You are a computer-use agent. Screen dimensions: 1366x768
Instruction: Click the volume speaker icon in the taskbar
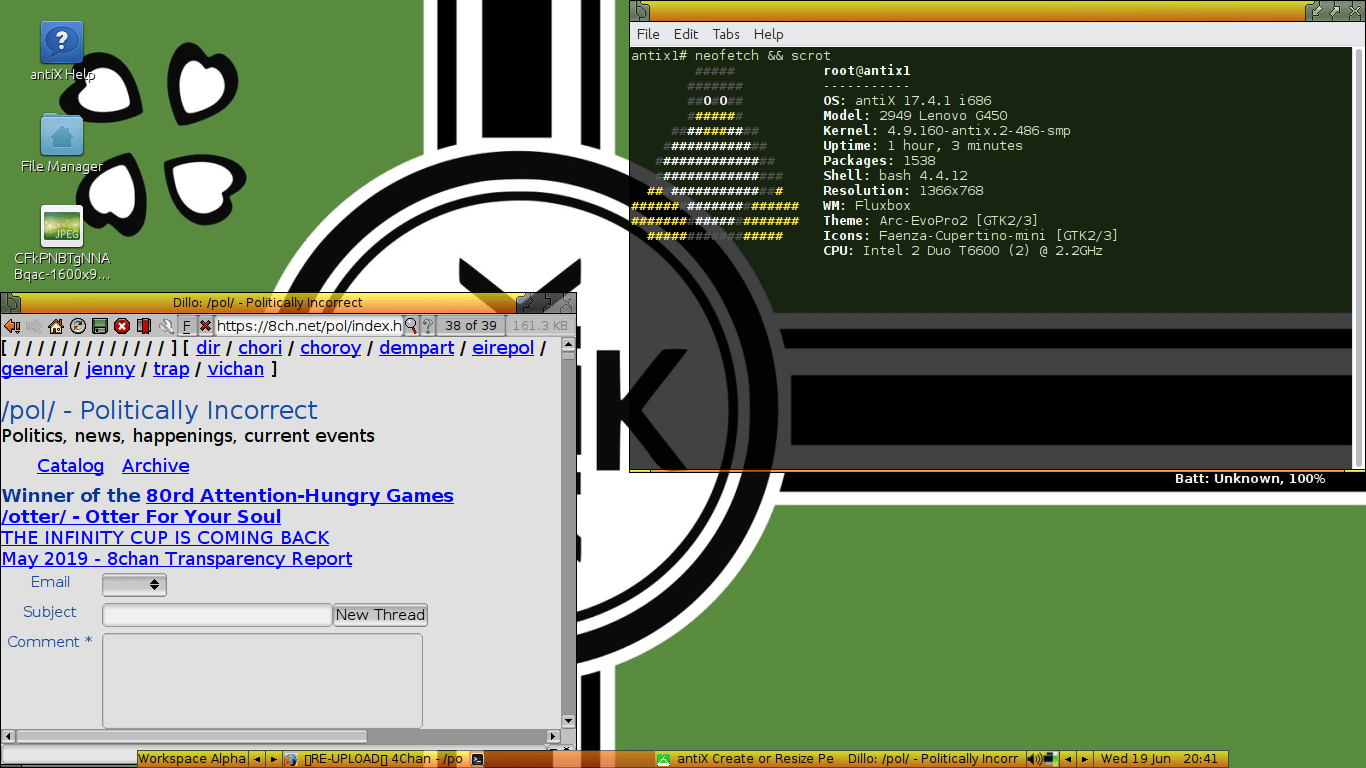click(x=1033, y=758)
